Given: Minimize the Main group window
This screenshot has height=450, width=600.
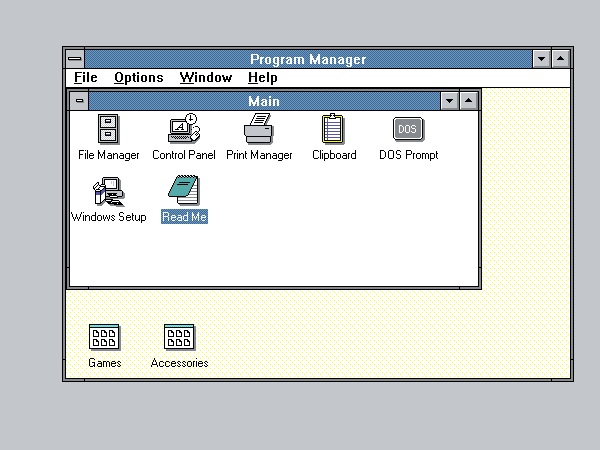Looking at the screenshot, I should (x=450, y=101).
